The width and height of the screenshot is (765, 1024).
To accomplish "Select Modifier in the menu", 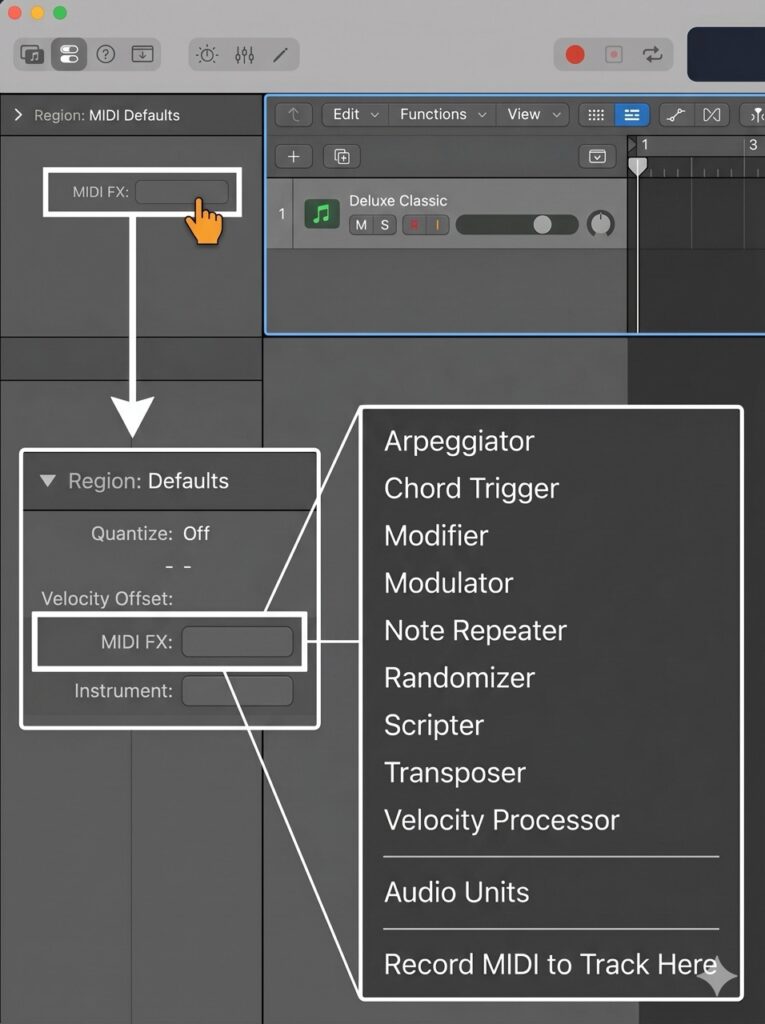I will (436, 536).
